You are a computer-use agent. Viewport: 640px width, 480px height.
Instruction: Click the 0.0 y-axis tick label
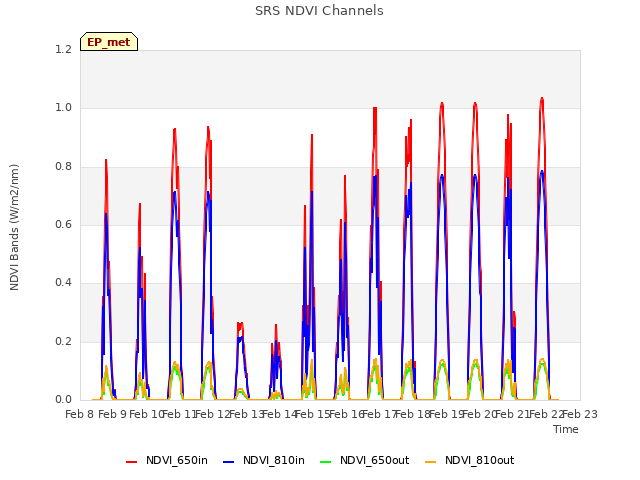pyautogui.click(x=64, y=399)
